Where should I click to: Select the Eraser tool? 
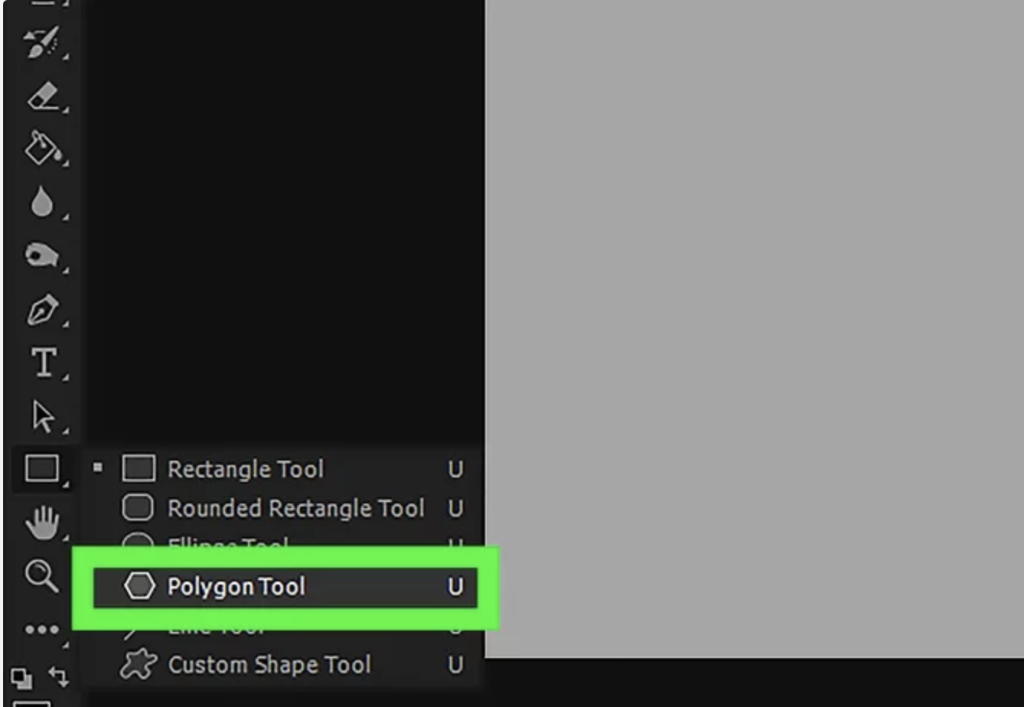coord(41,96)
